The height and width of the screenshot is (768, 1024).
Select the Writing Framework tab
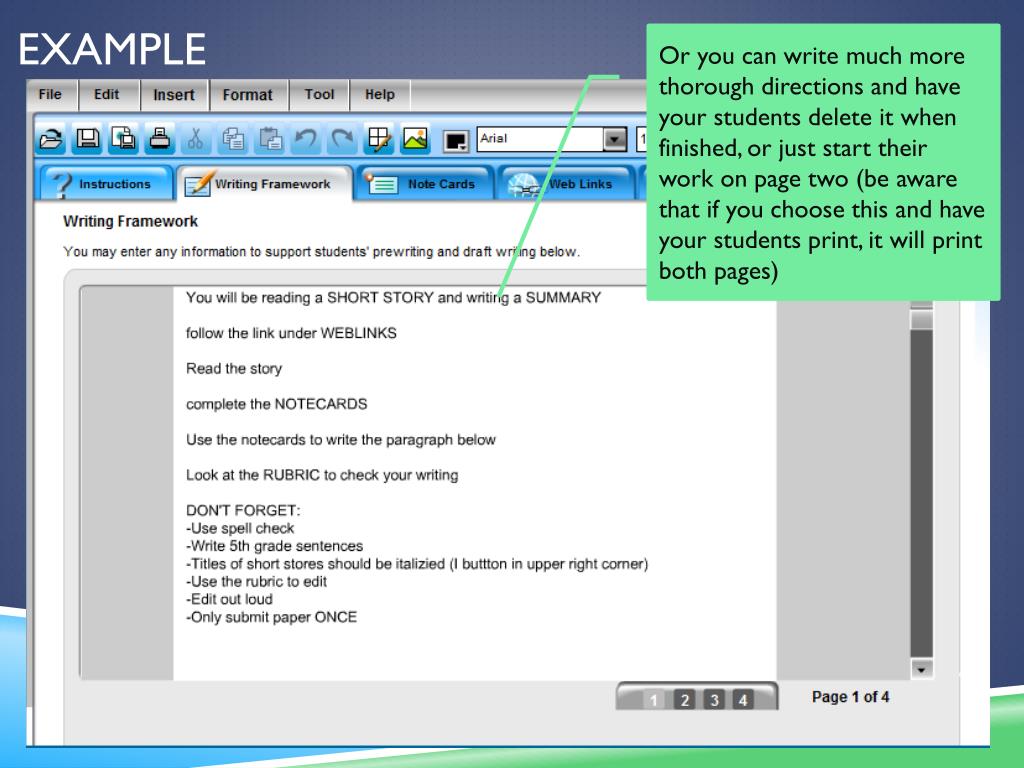pos(265,184)
